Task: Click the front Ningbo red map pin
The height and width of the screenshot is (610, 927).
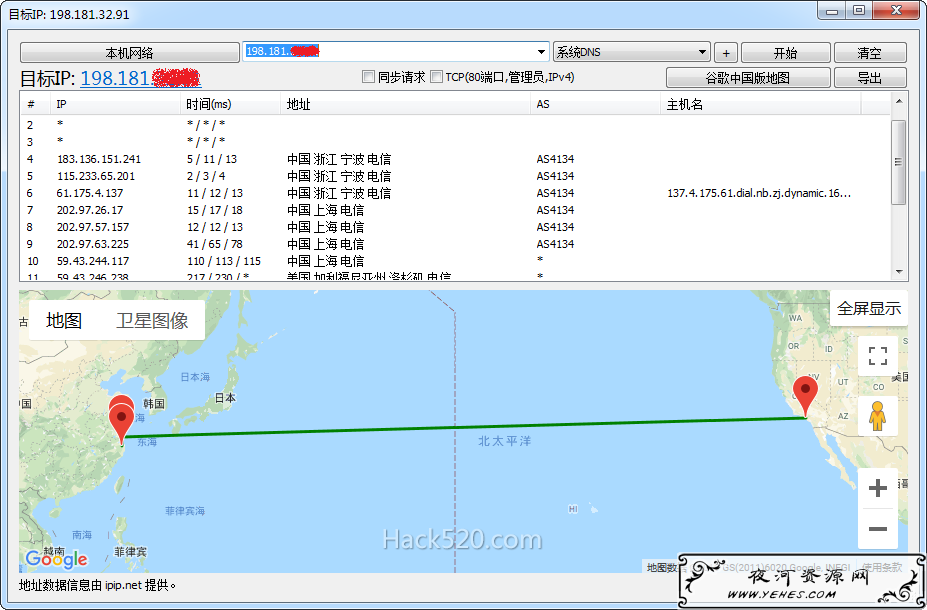Action: click(x=122, y=424)
